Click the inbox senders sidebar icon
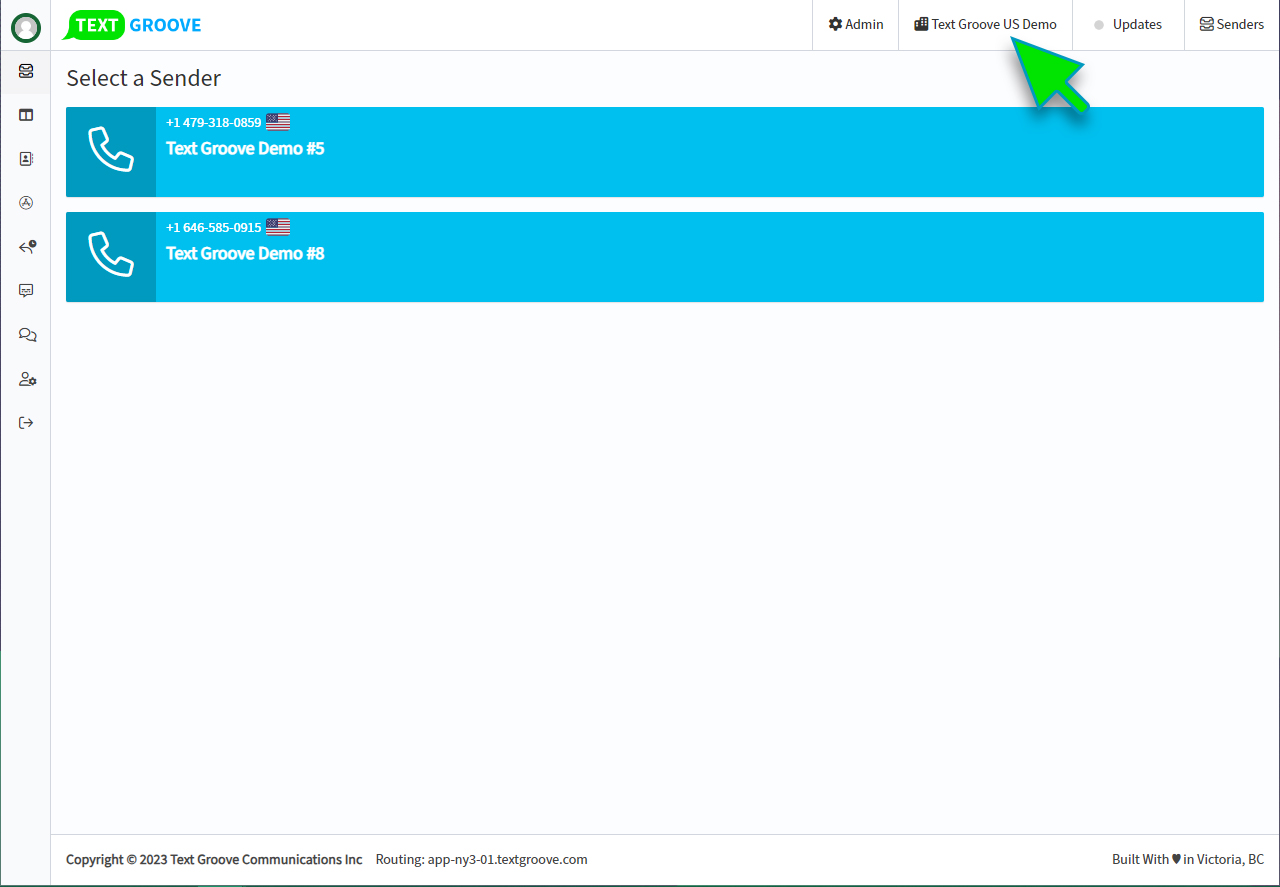Viewport: 1280px width, 887px height. [x=26, y=71]
